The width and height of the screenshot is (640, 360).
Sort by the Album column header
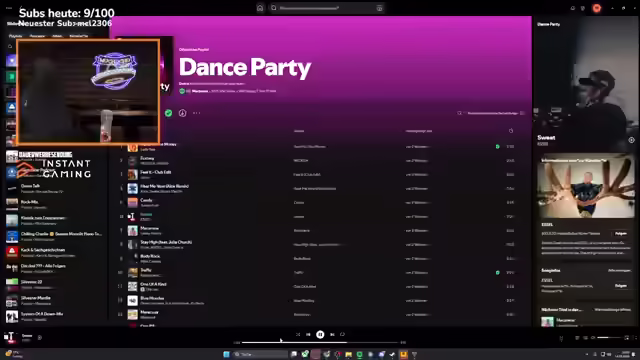tap(299, 131)
